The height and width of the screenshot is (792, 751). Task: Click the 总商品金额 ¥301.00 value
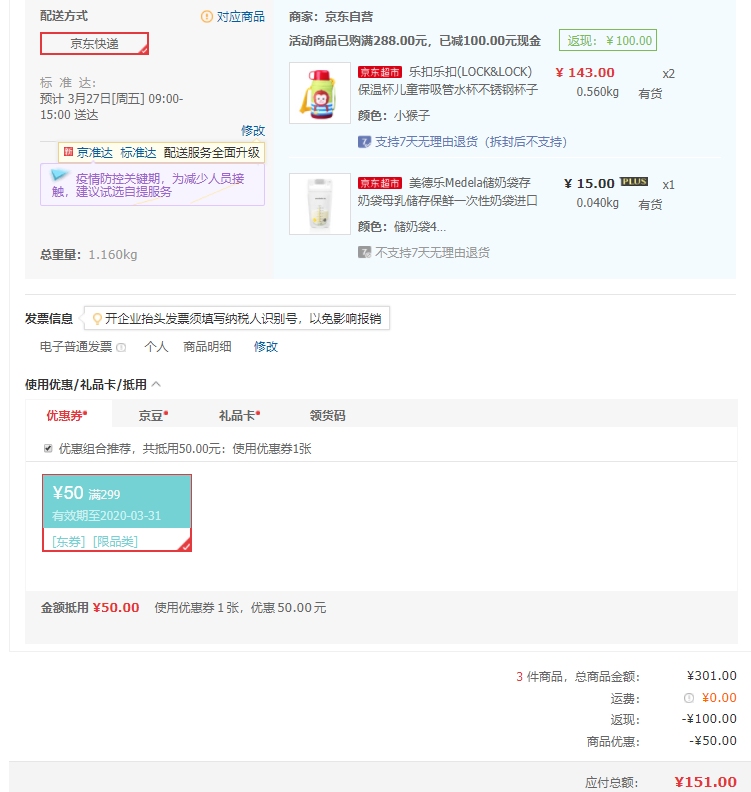click(x=712, y=676)
